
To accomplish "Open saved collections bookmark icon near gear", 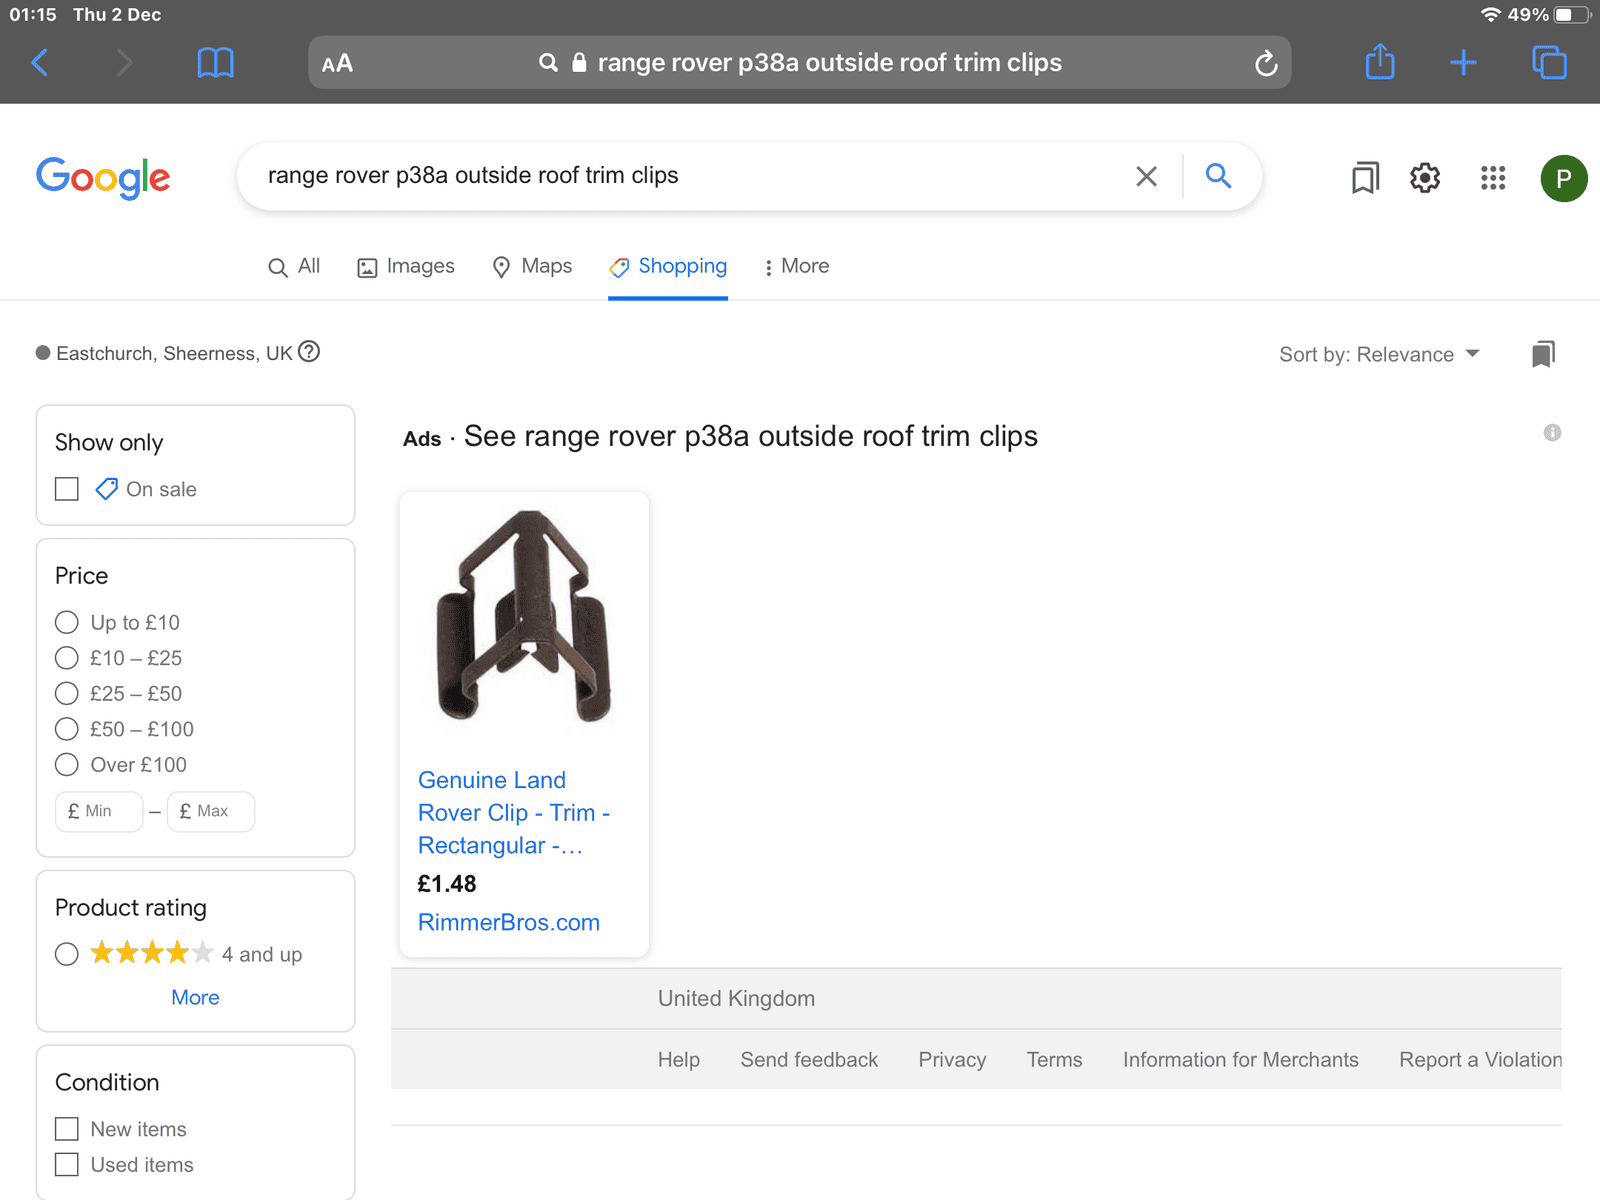I will click(x=1365, y=178).
